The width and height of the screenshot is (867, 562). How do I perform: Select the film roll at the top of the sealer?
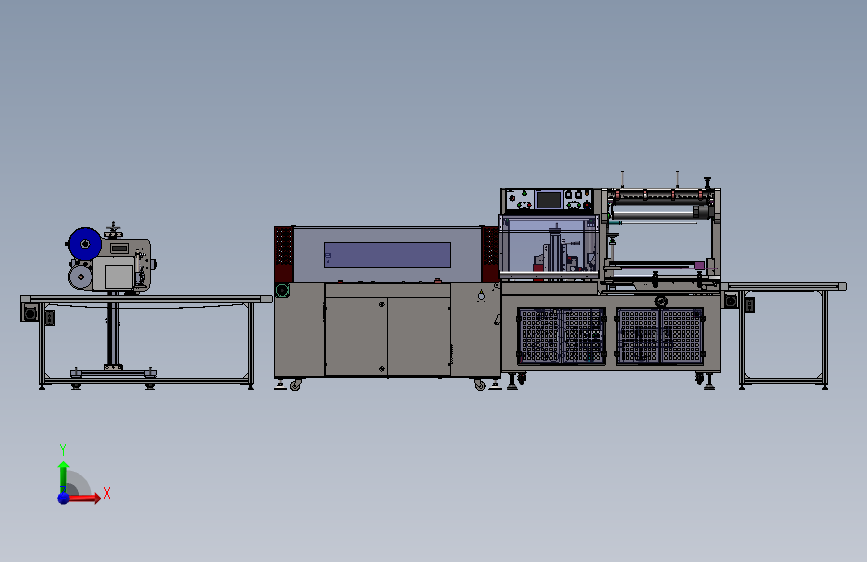click(660, 212)
